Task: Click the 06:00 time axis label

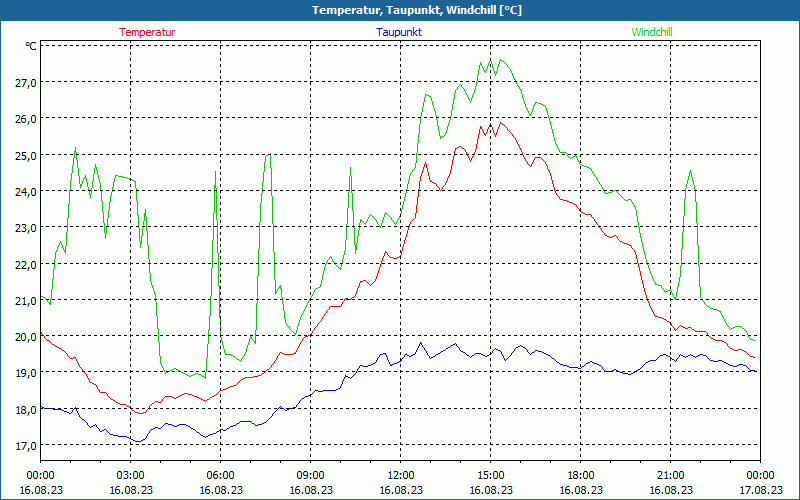Action: pos(220,476)
